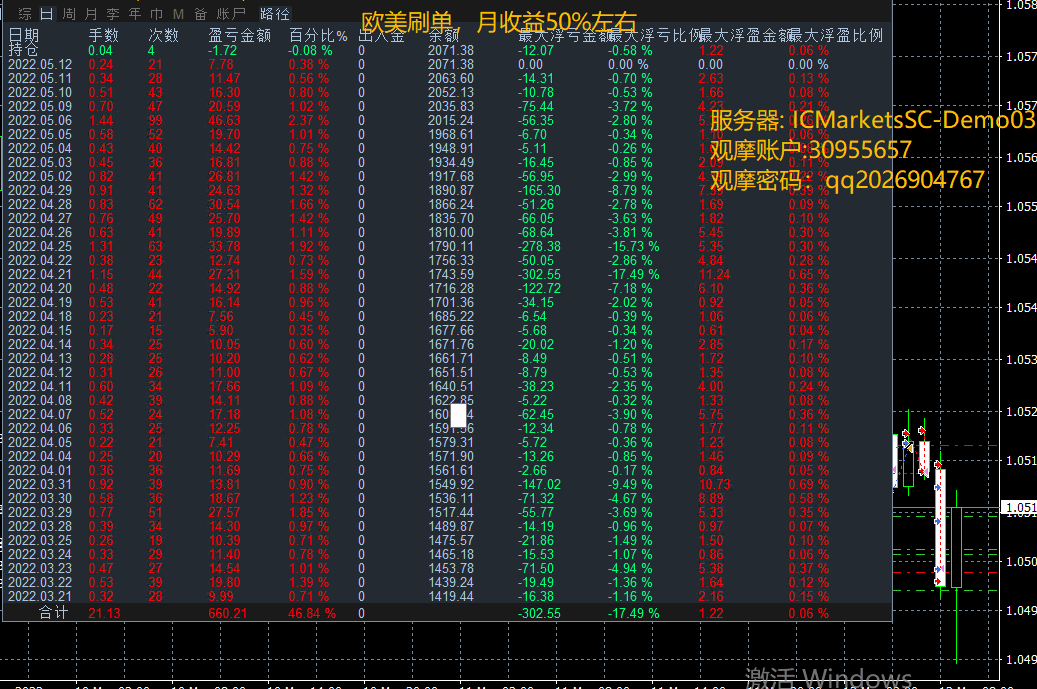This screenshot has height=689, width=1037.
Task: Select the 日 daily tab
Action: click(x=46, y=14)
